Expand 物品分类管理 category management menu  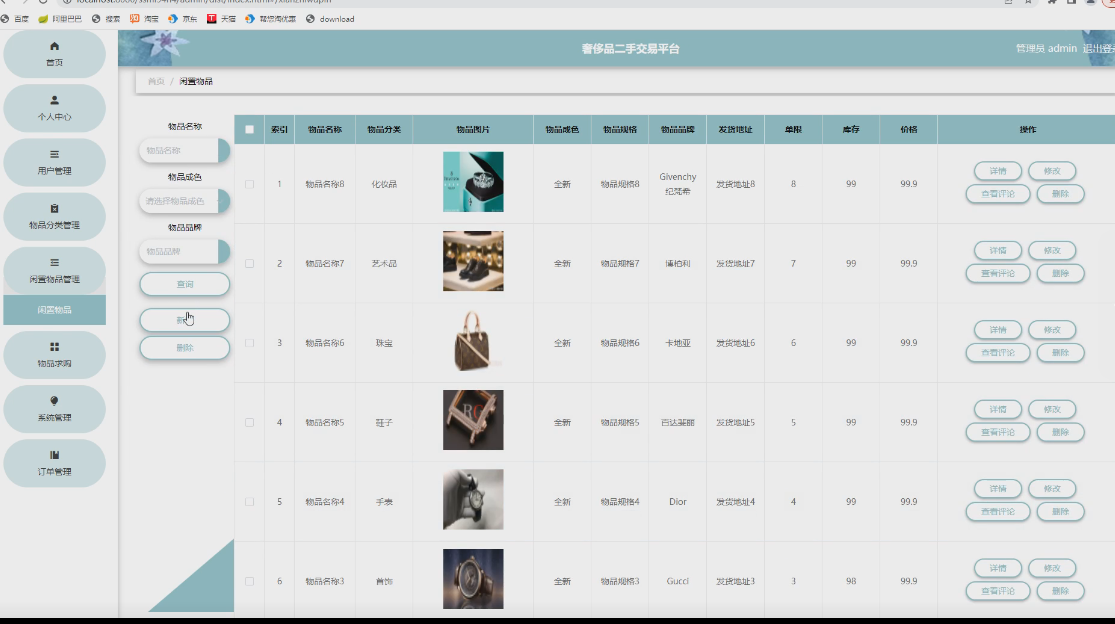tap(55, 217)
